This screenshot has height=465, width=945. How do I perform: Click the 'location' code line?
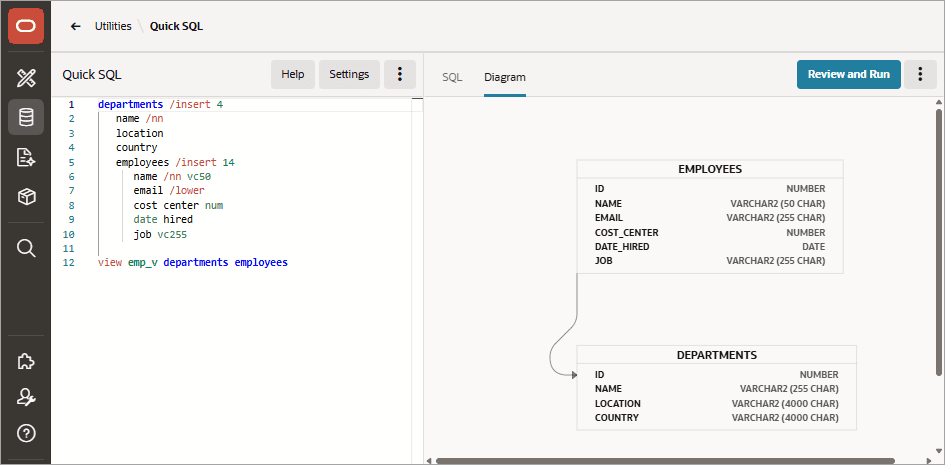(x=140, y=133)
